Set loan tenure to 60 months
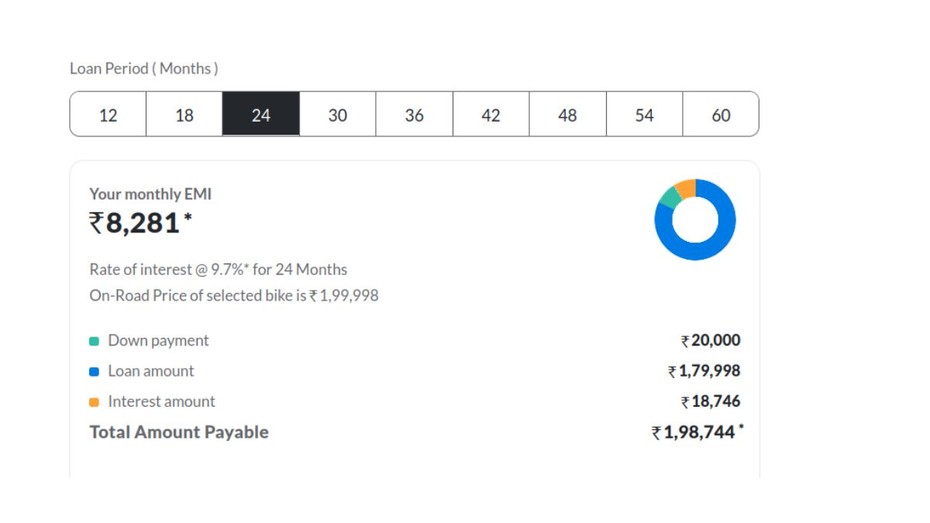This screenshot has width=930, height=523. [x=720, y=115]
